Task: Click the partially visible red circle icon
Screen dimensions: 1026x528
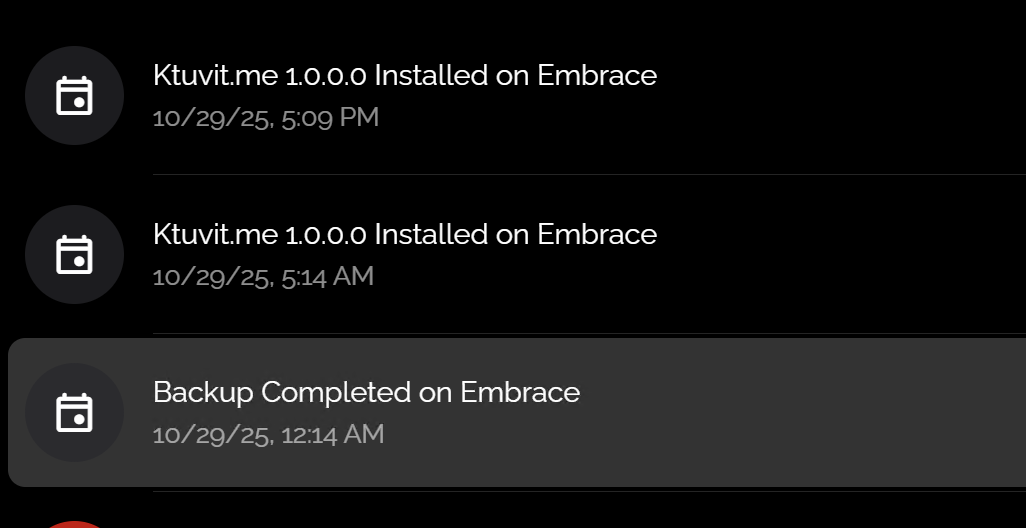Action: (x=74, y=523)
